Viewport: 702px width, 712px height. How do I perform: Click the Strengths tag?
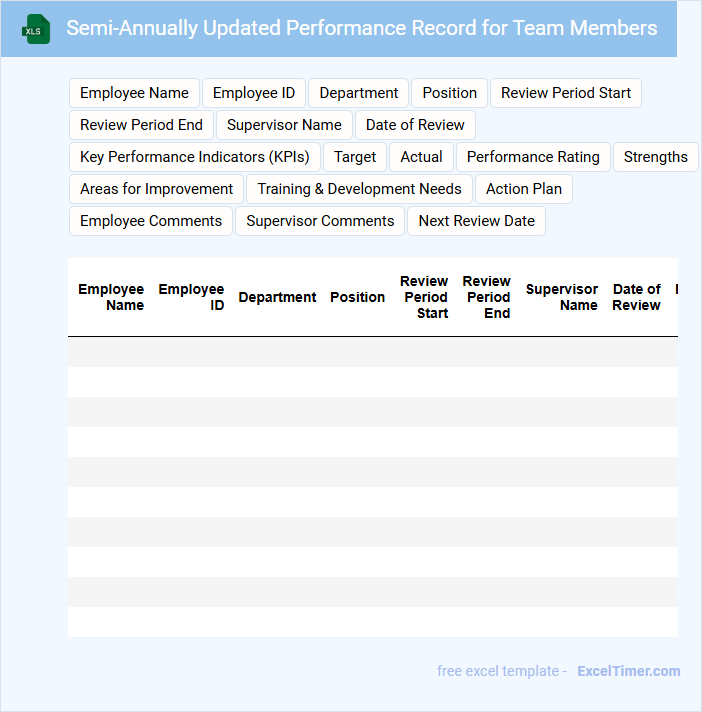656,157
